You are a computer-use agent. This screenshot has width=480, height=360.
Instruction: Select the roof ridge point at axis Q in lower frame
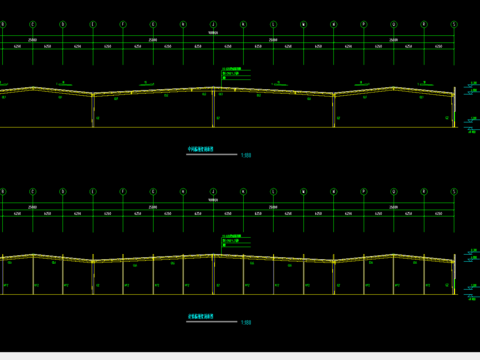[x=394, y=255]
